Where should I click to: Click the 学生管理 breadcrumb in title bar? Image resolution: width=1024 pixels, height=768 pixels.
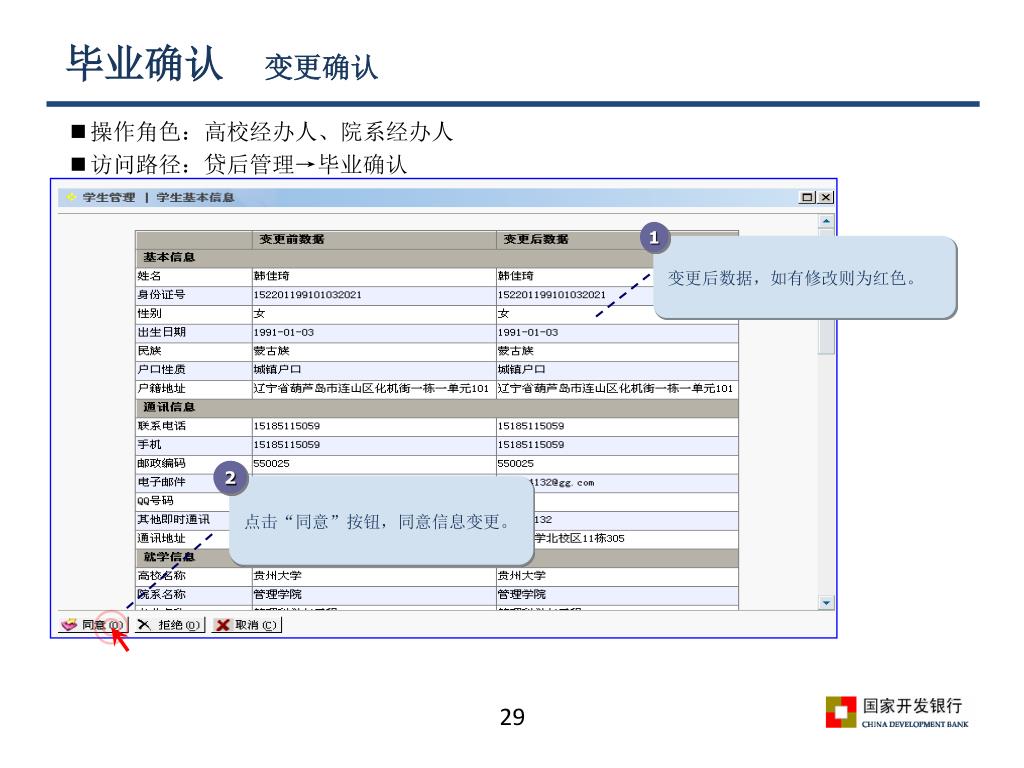(x=109, y=197)
